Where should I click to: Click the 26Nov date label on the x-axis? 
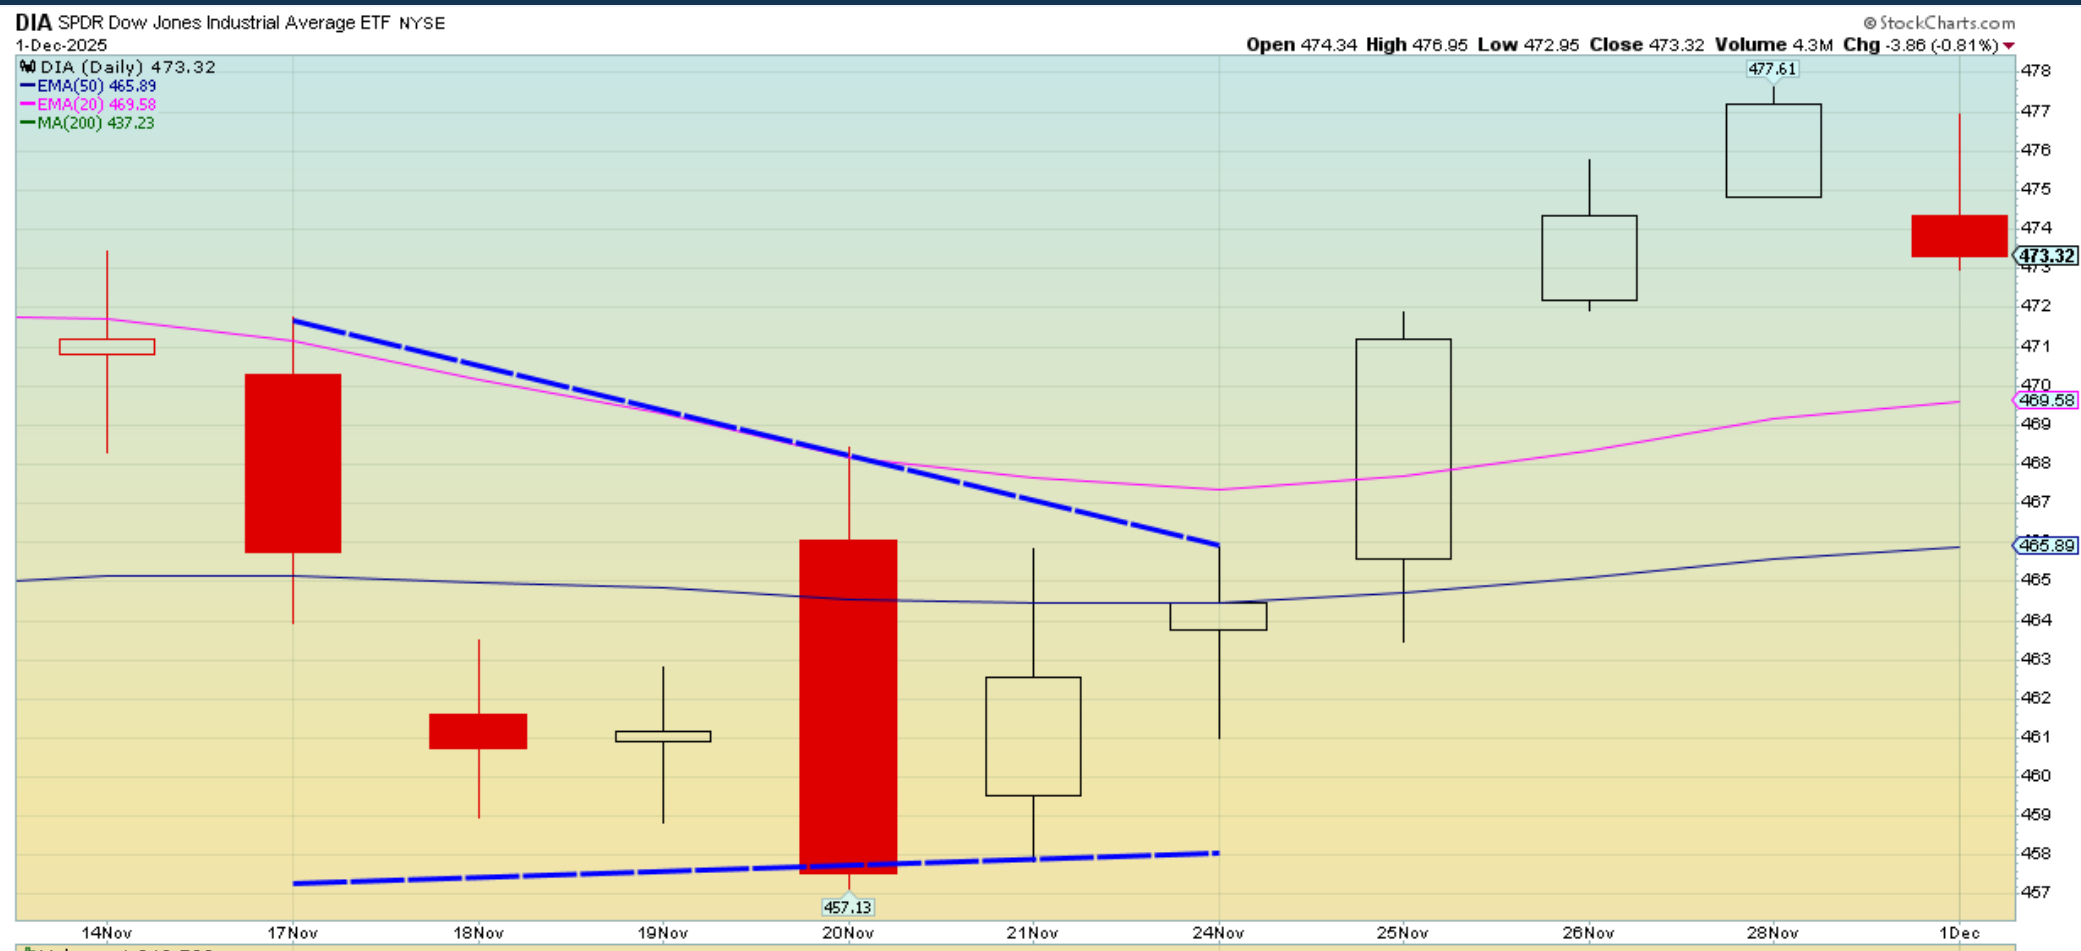[x=1588, y=932]
